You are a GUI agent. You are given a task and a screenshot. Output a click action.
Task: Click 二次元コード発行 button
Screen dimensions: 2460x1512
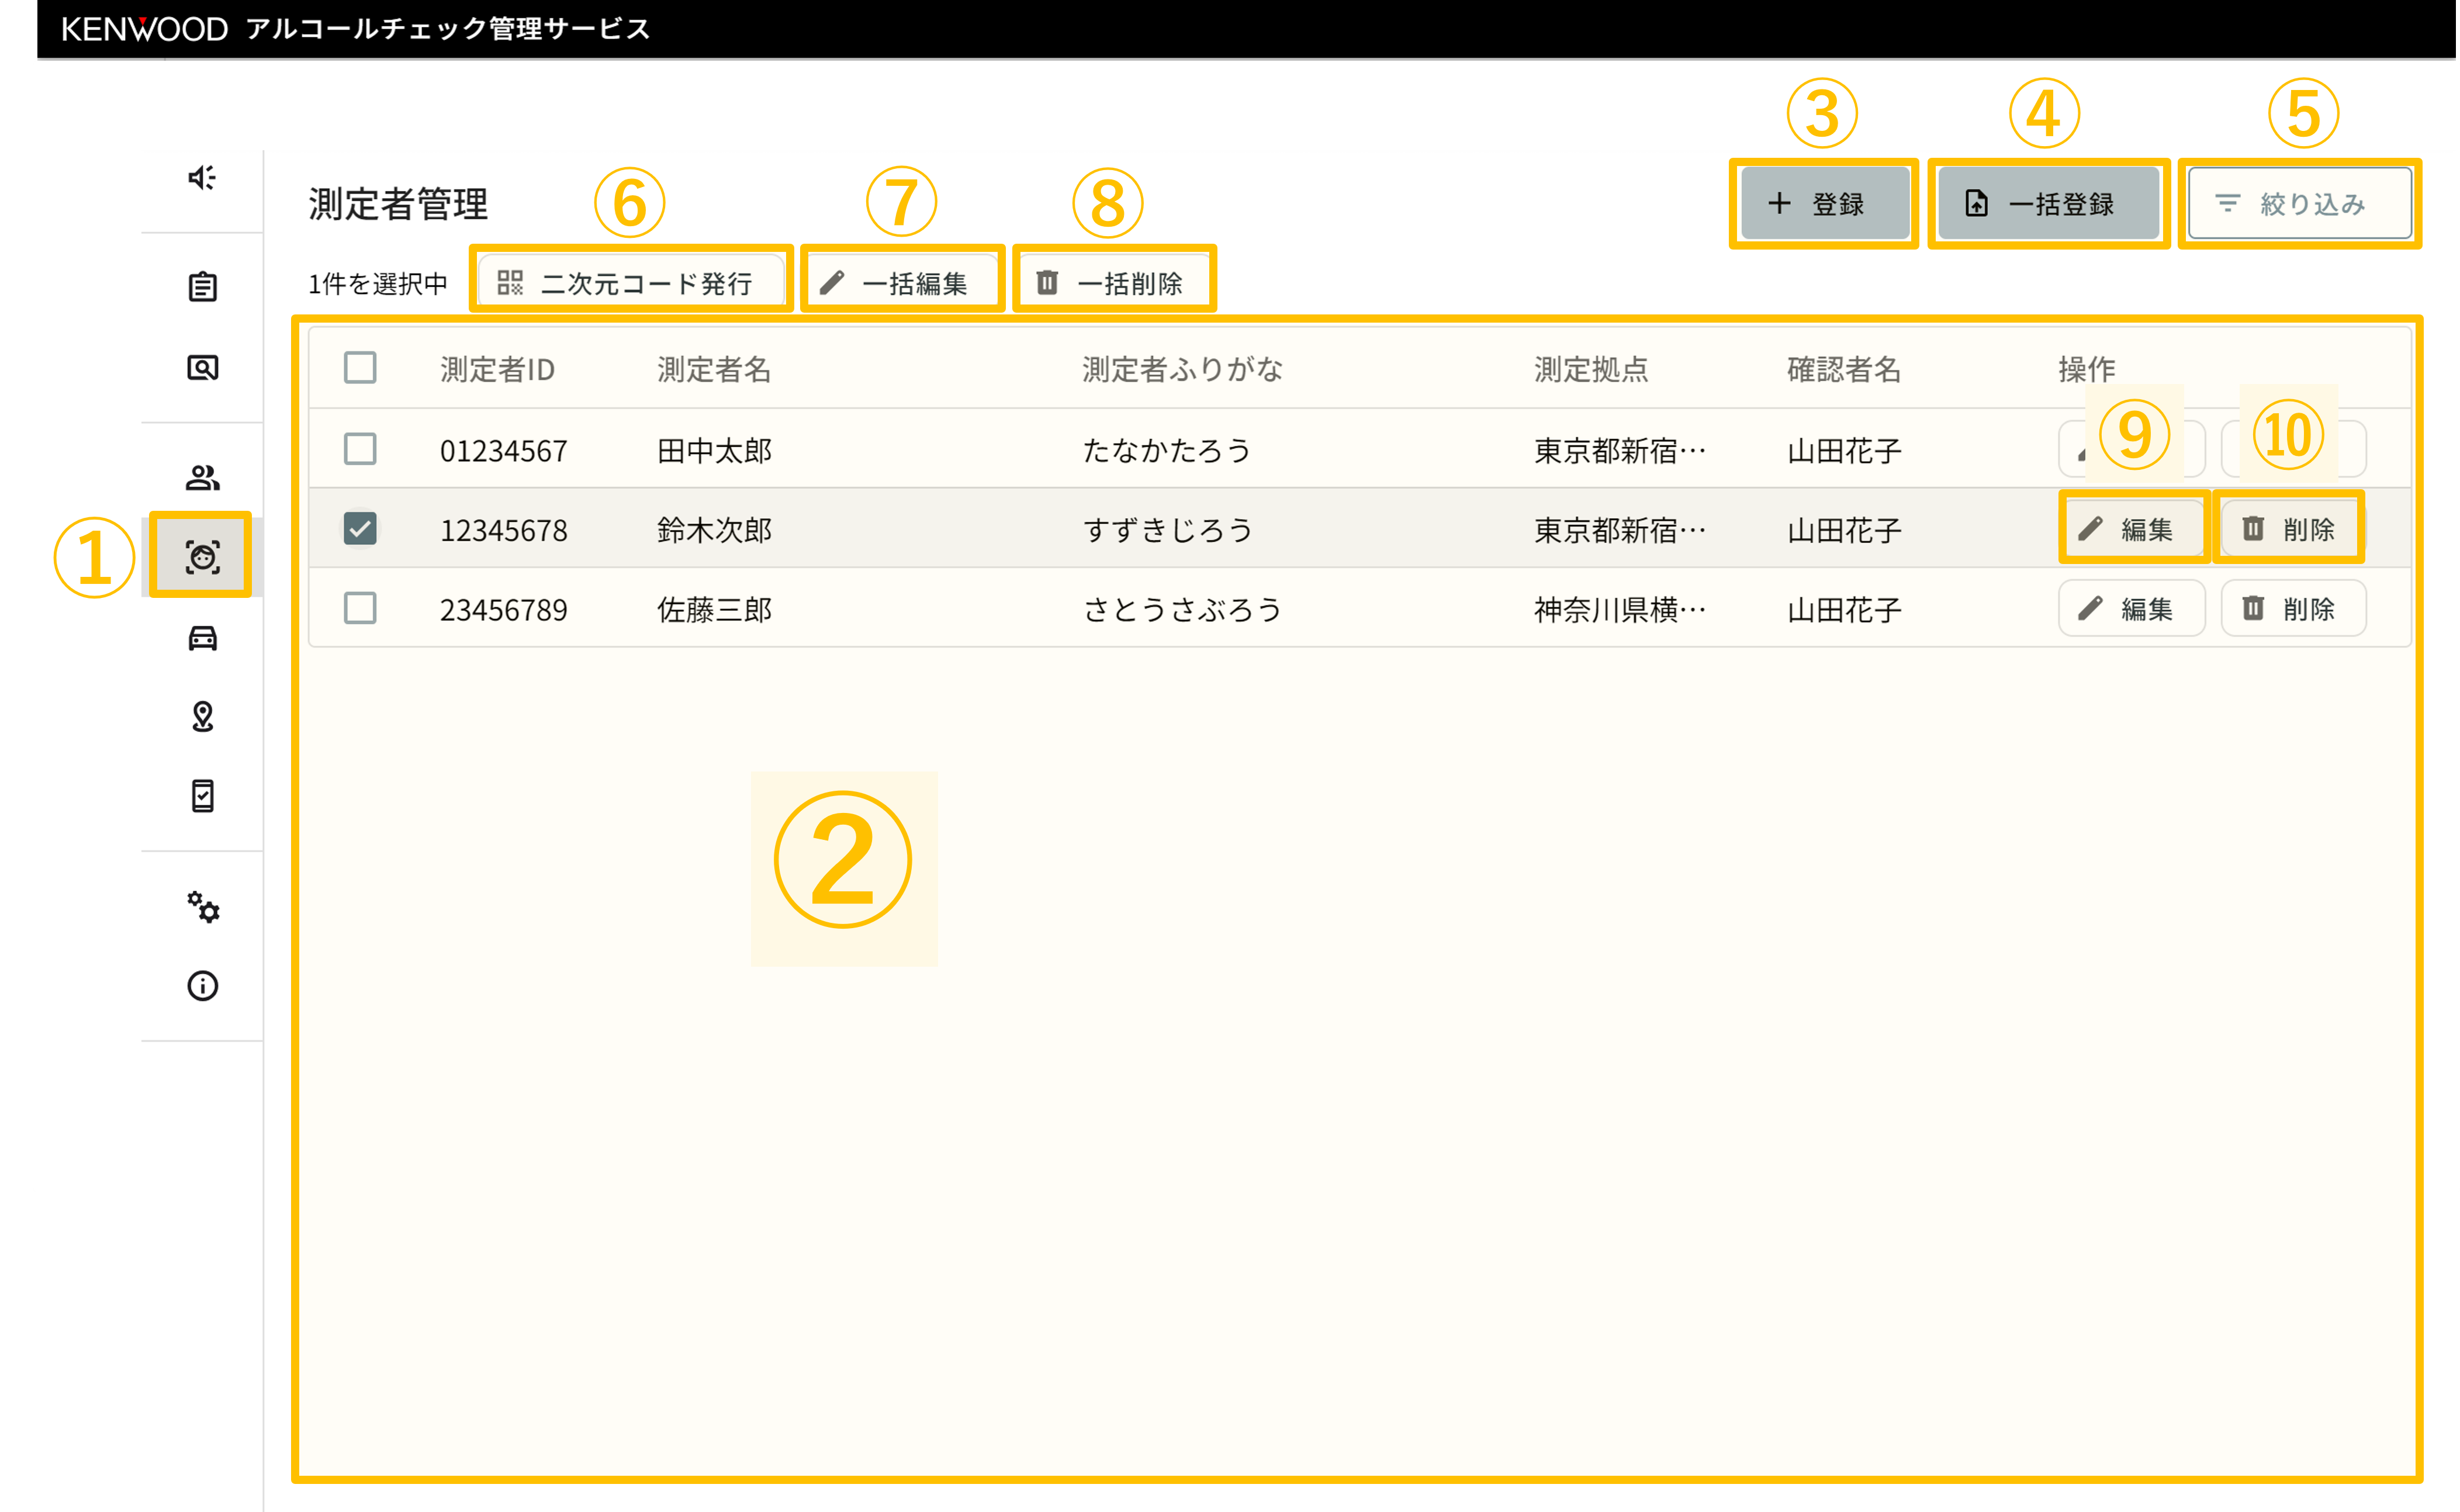pyautogui.click(x=630, y=283)
